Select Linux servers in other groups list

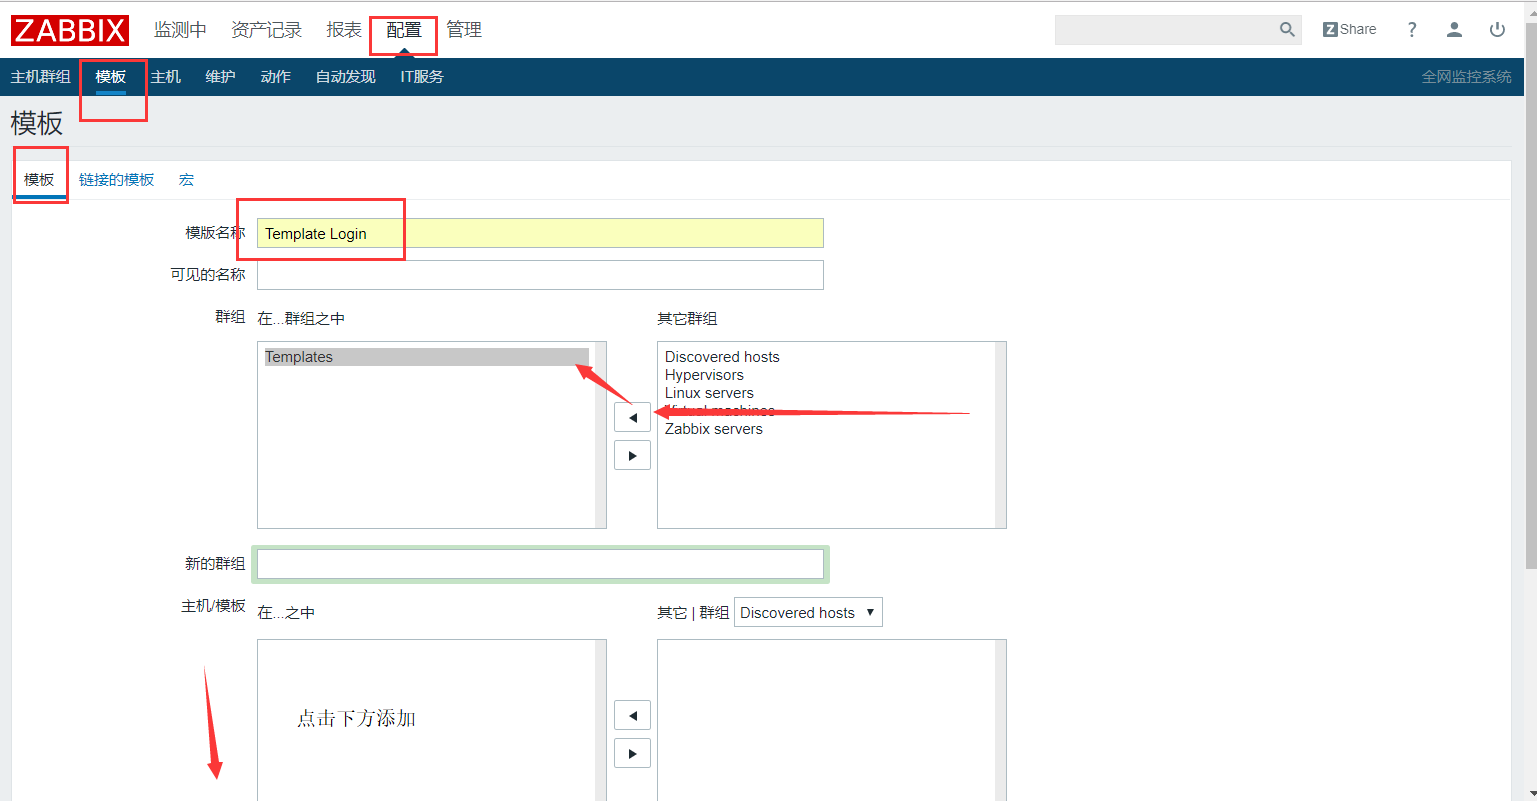[x=709, y=393]
